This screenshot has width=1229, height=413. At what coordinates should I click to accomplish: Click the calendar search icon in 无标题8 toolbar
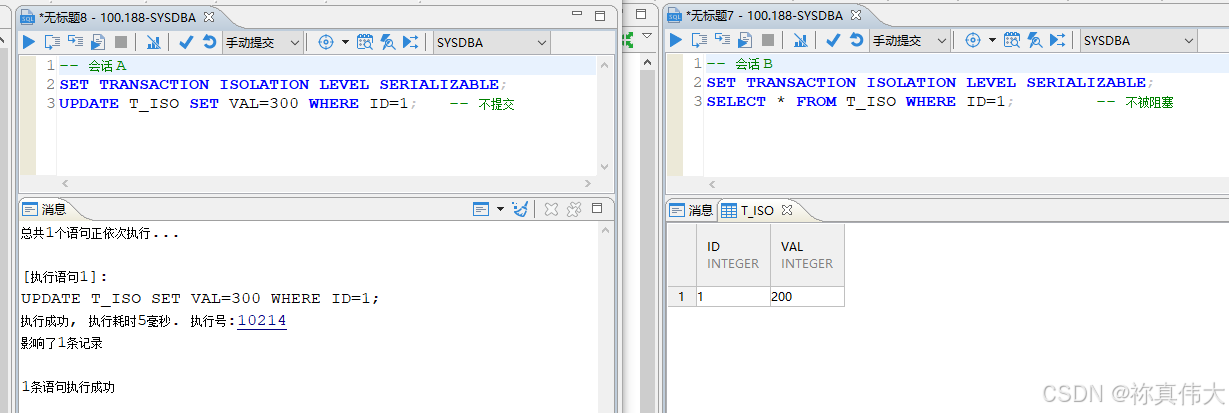point(365,42)
